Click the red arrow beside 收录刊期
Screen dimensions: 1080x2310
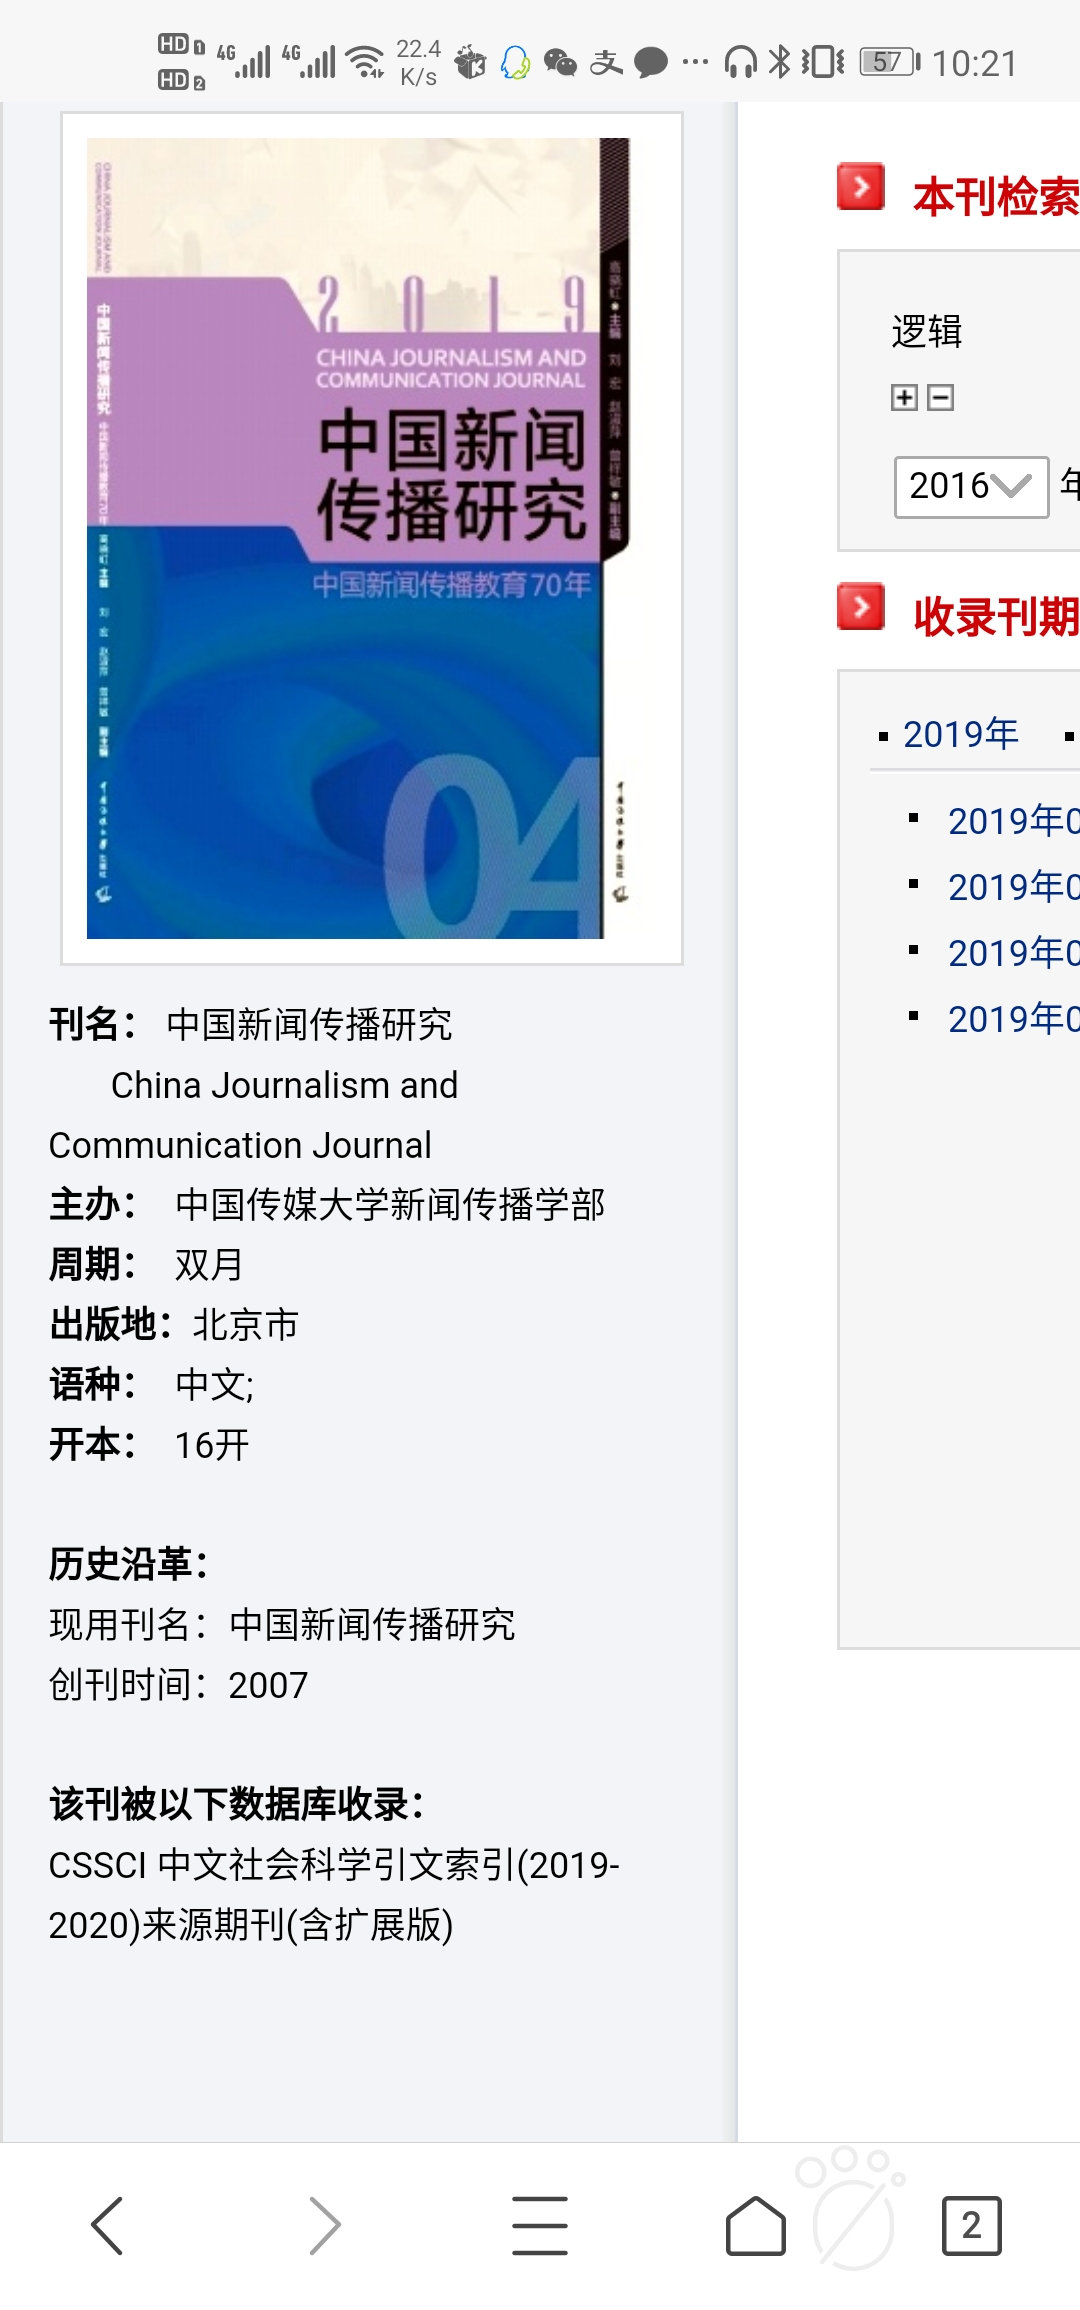pos(861,607)
